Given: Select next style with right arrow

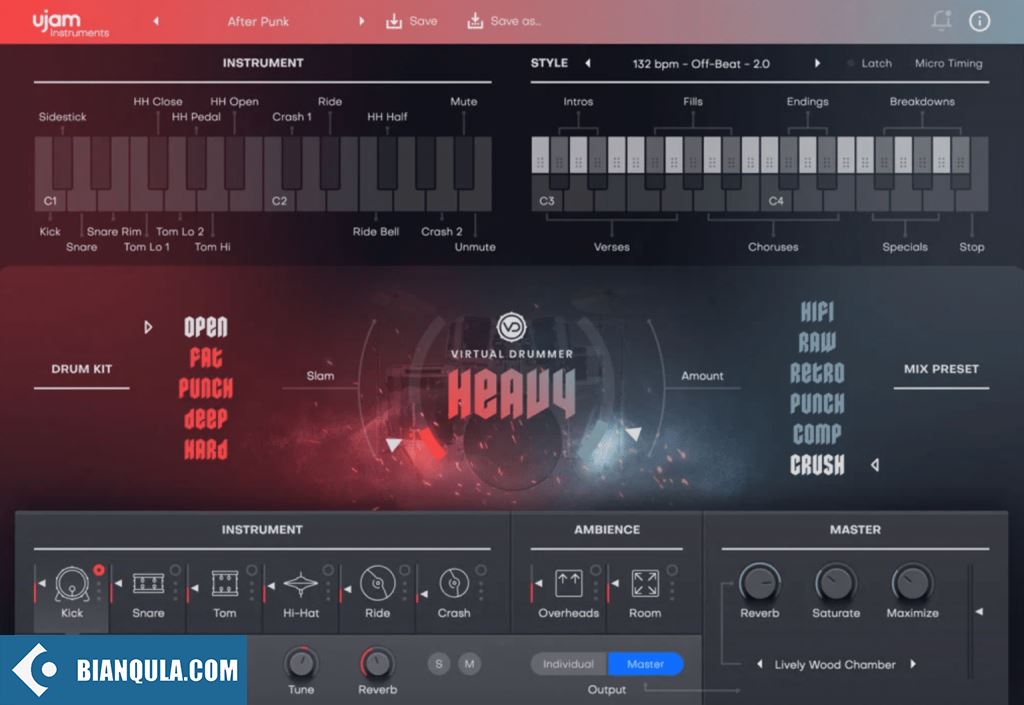Looking at the screenshot, I should pyautogui.click(x=817, y=63).
